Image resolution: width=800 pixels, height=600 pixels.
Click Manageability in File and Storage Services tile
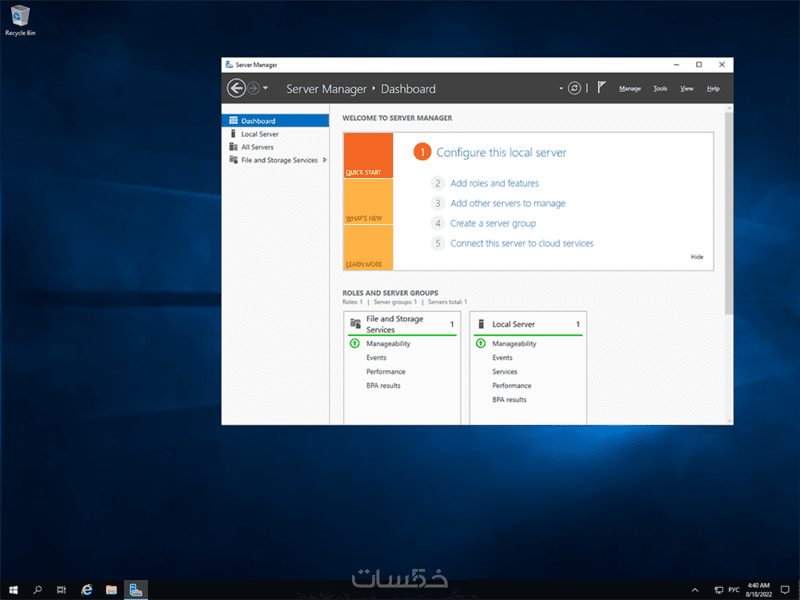tap(388, 344)
